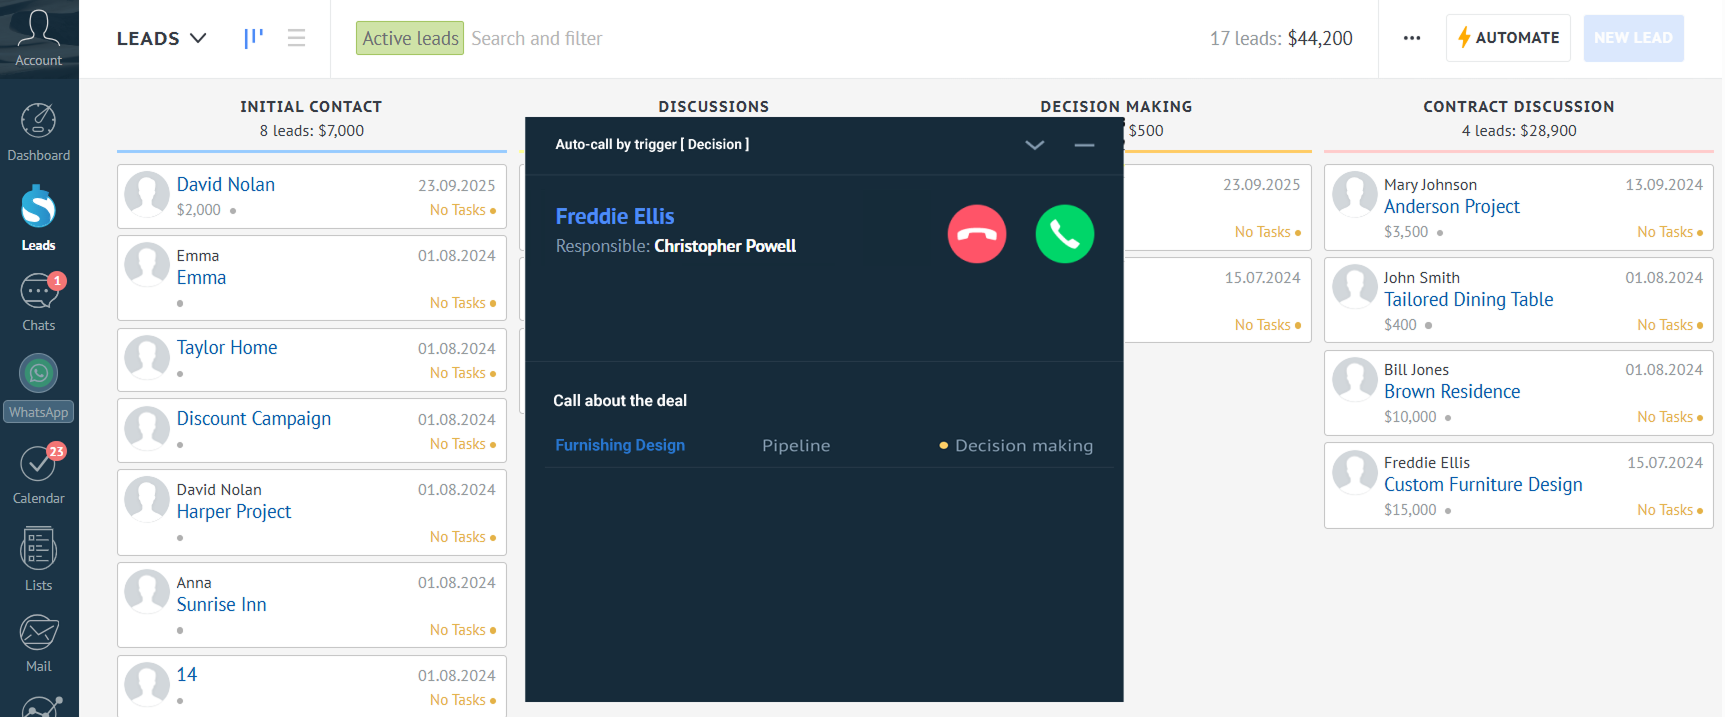
Task: Switch to list view layout
Action: coord(296,38)
